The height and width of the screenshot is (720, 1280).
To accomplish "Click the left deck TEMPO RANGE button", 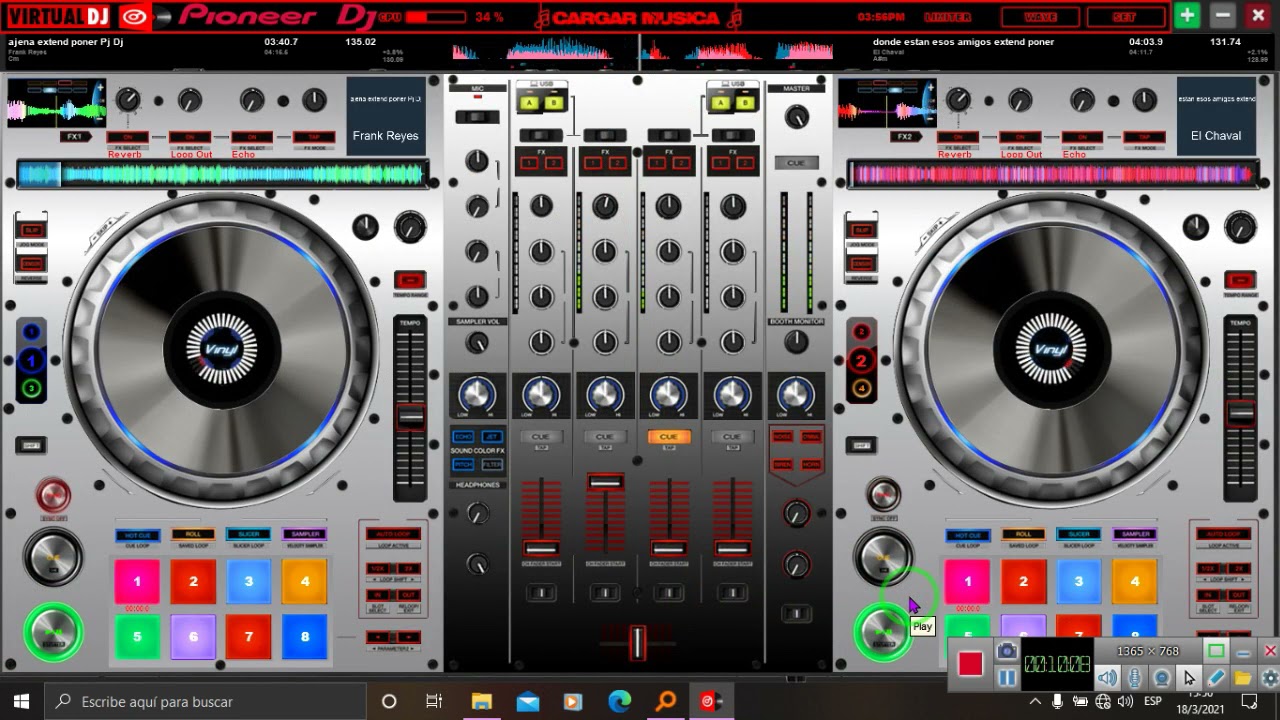I will click(x=409, y=280).
